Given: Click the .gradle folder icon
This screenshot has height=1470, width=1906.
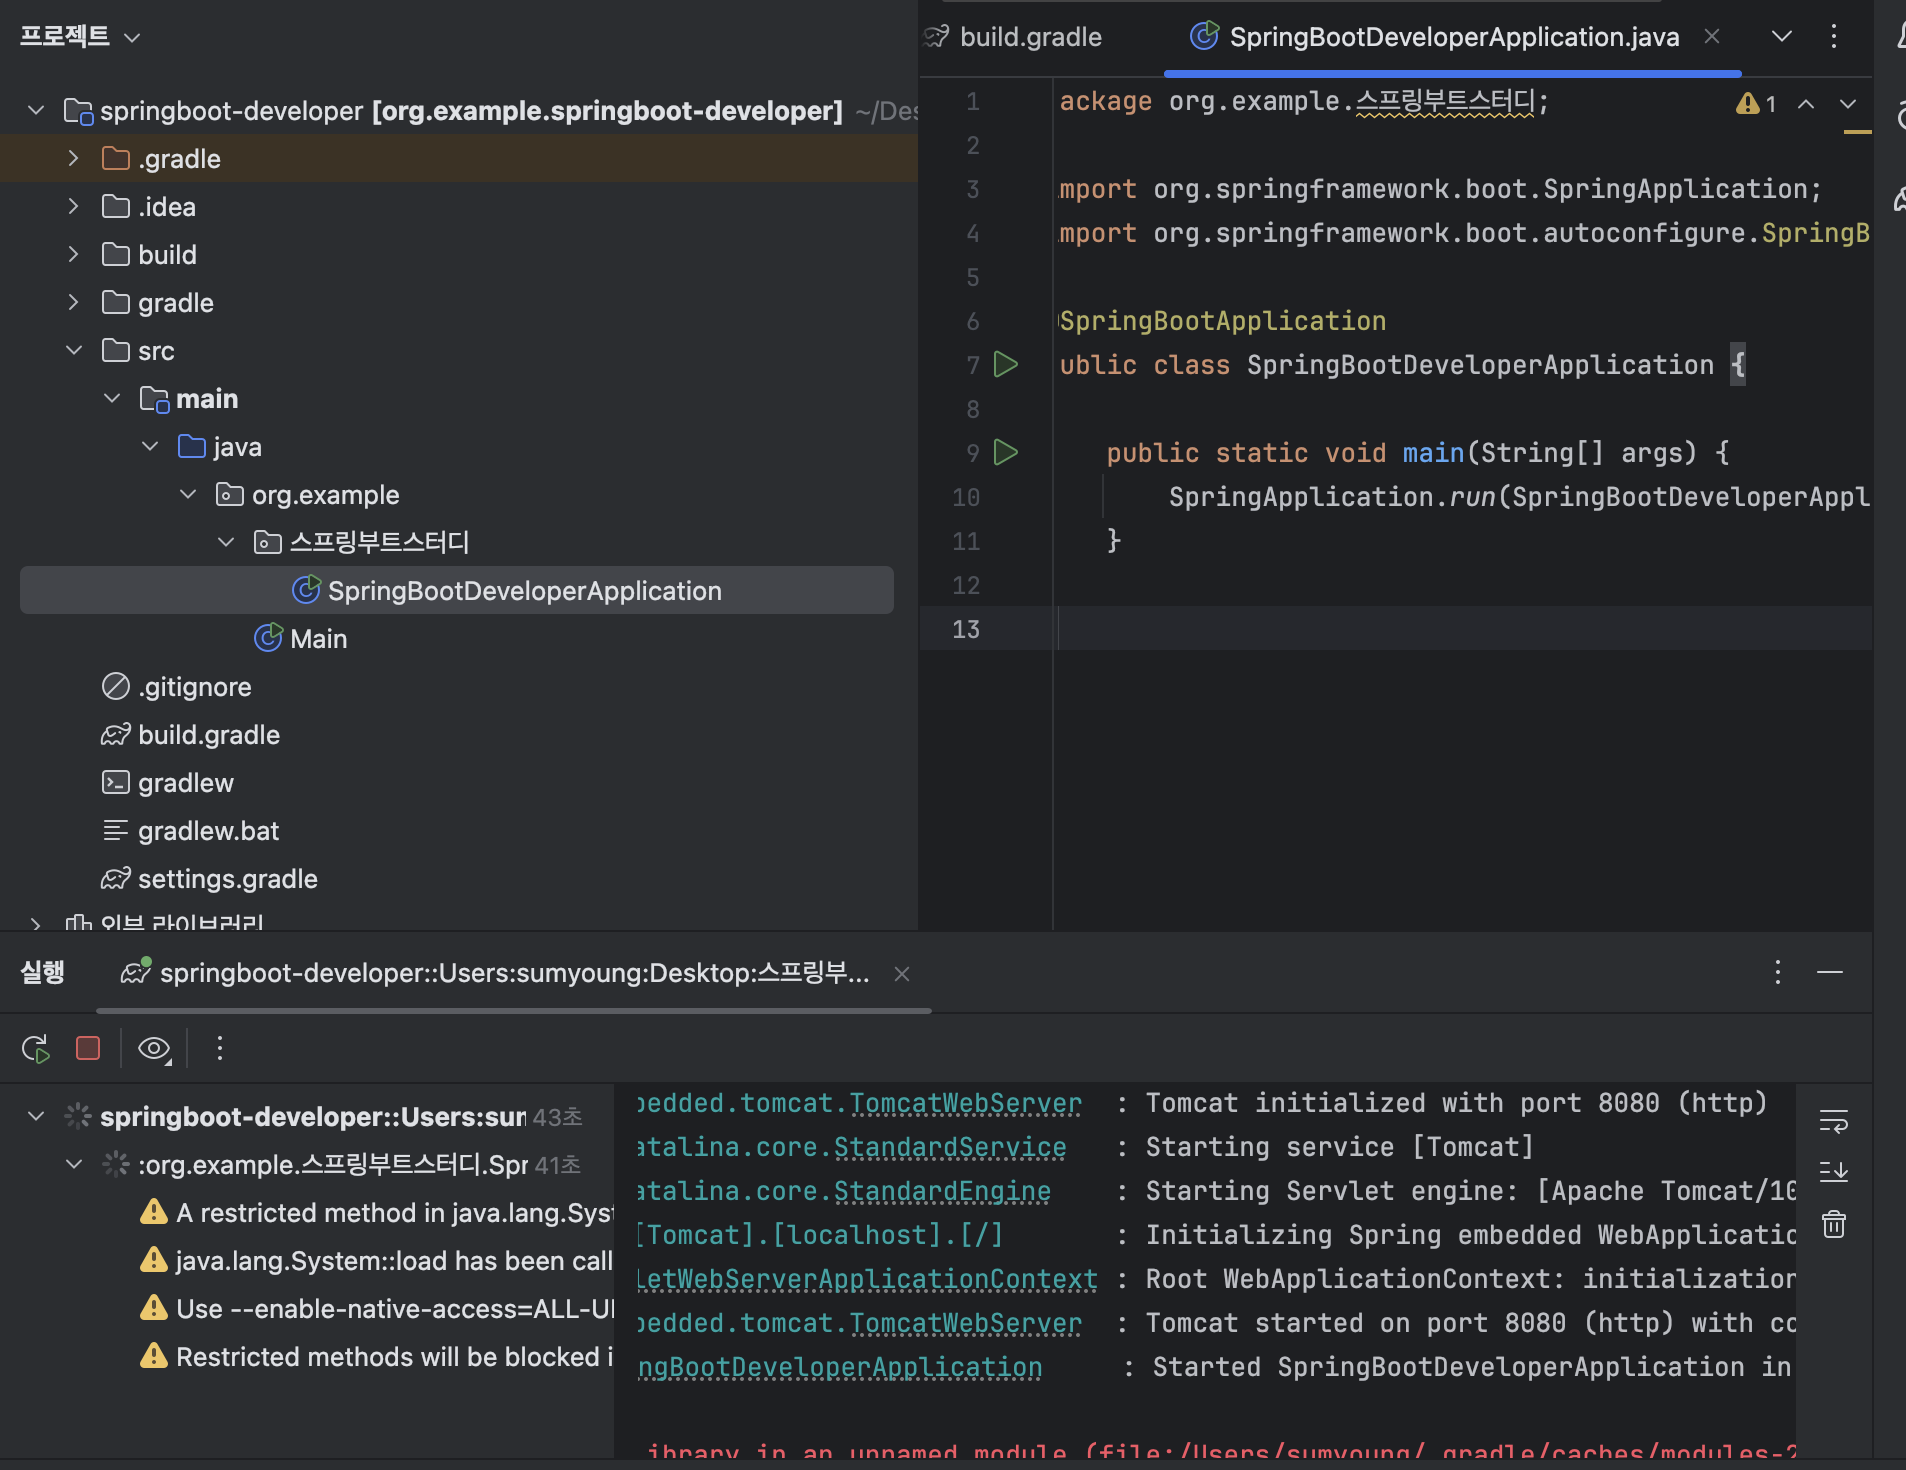Looking at the screenshot, I should 116,158.
